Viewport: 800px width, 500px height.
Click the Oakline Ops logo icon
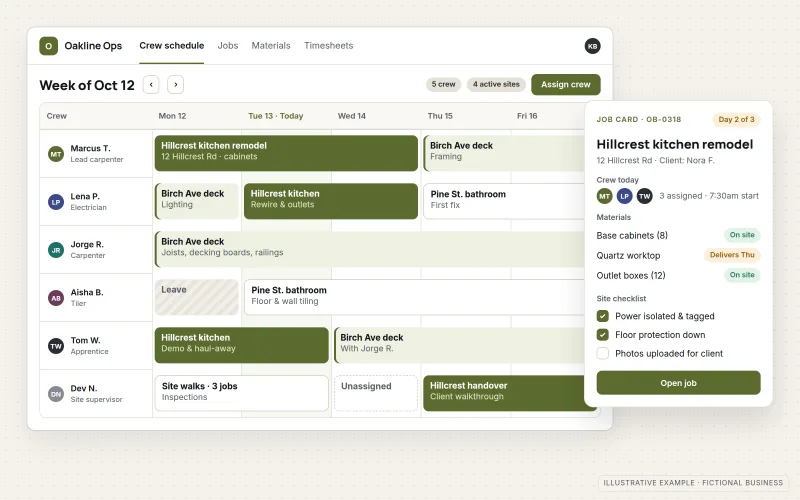48,46
